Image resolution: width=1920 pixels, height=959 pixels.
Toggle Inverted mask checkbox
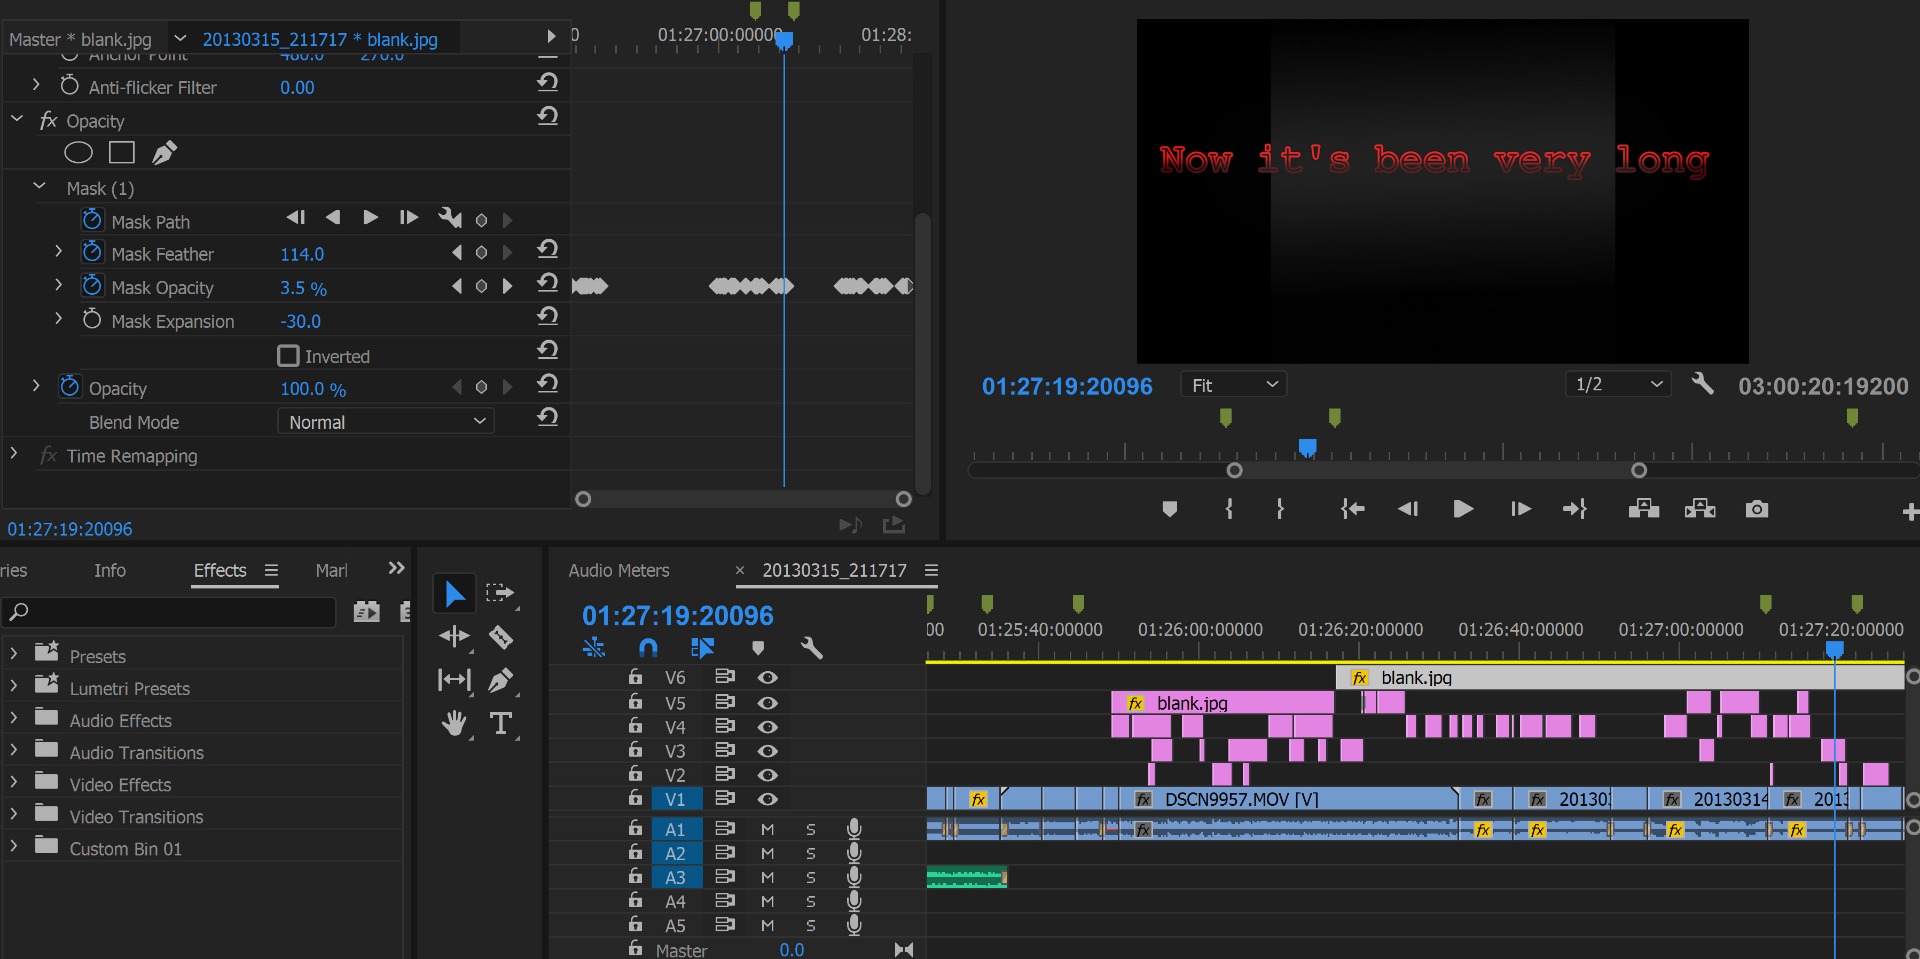(288, 356)
